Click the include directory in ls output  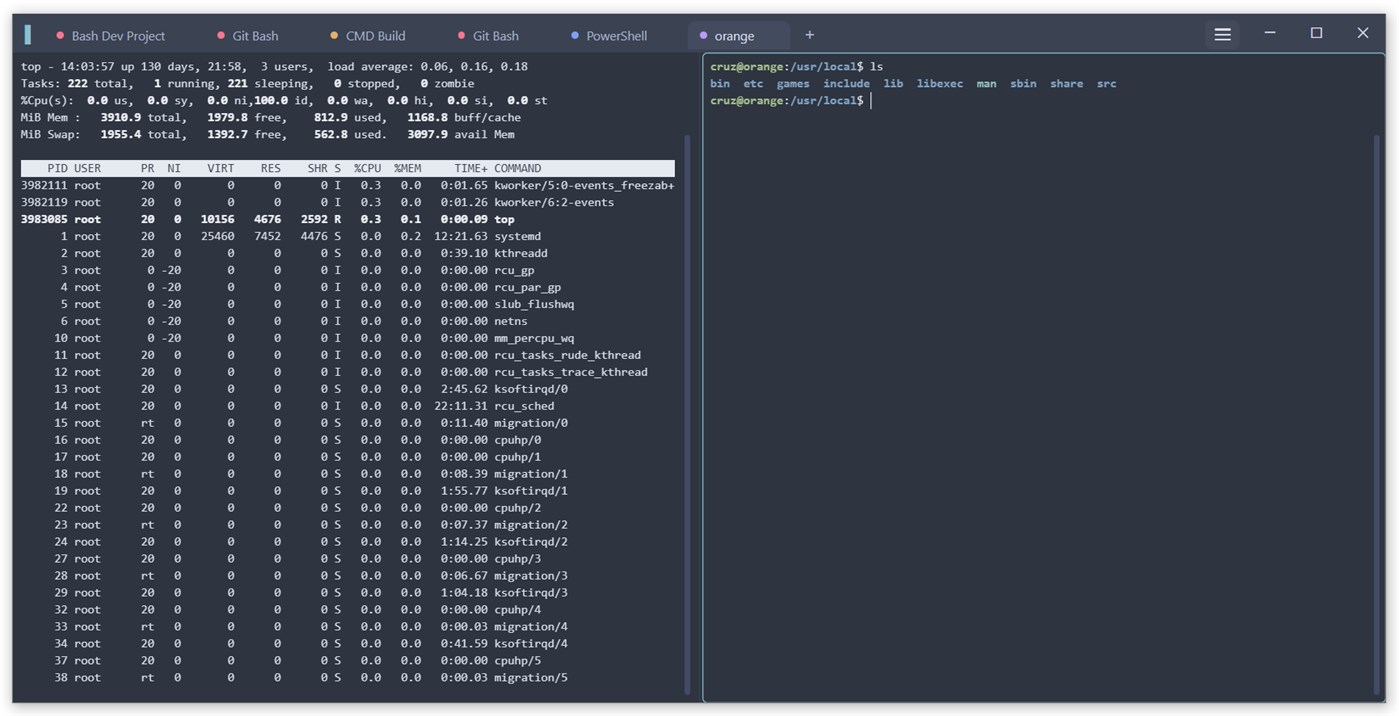click(847, 84)
